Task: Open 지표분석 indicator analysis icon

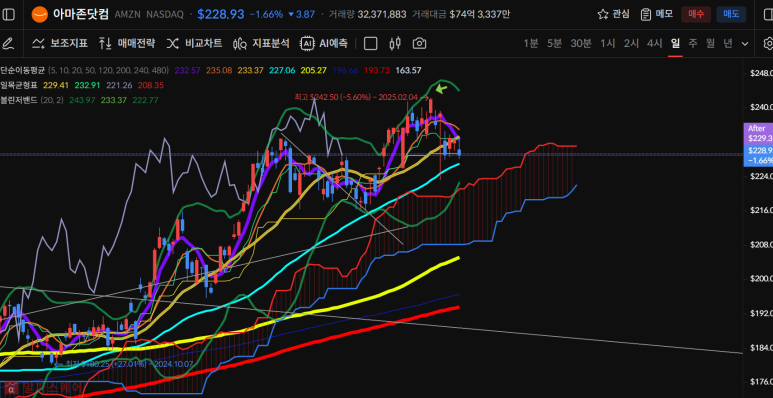Action: 240,44
